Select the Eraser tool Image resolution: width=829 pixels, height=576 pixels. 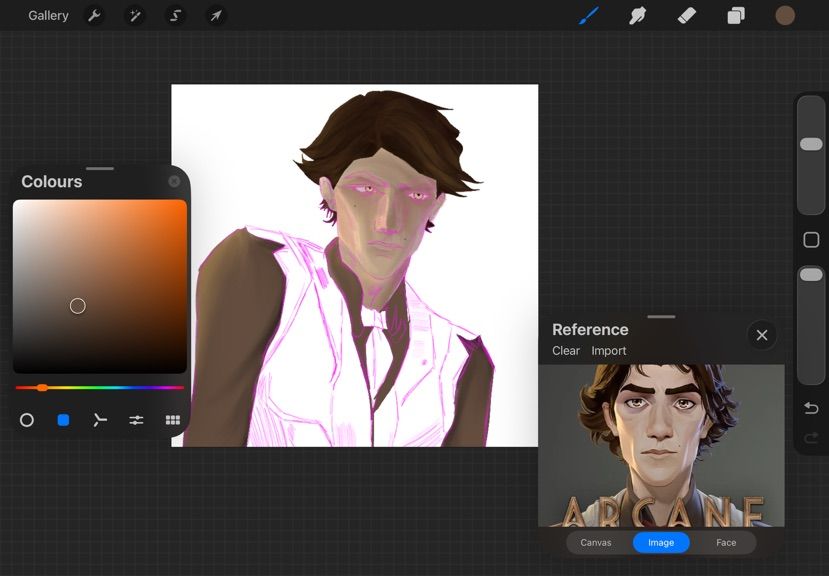point(687,16)
